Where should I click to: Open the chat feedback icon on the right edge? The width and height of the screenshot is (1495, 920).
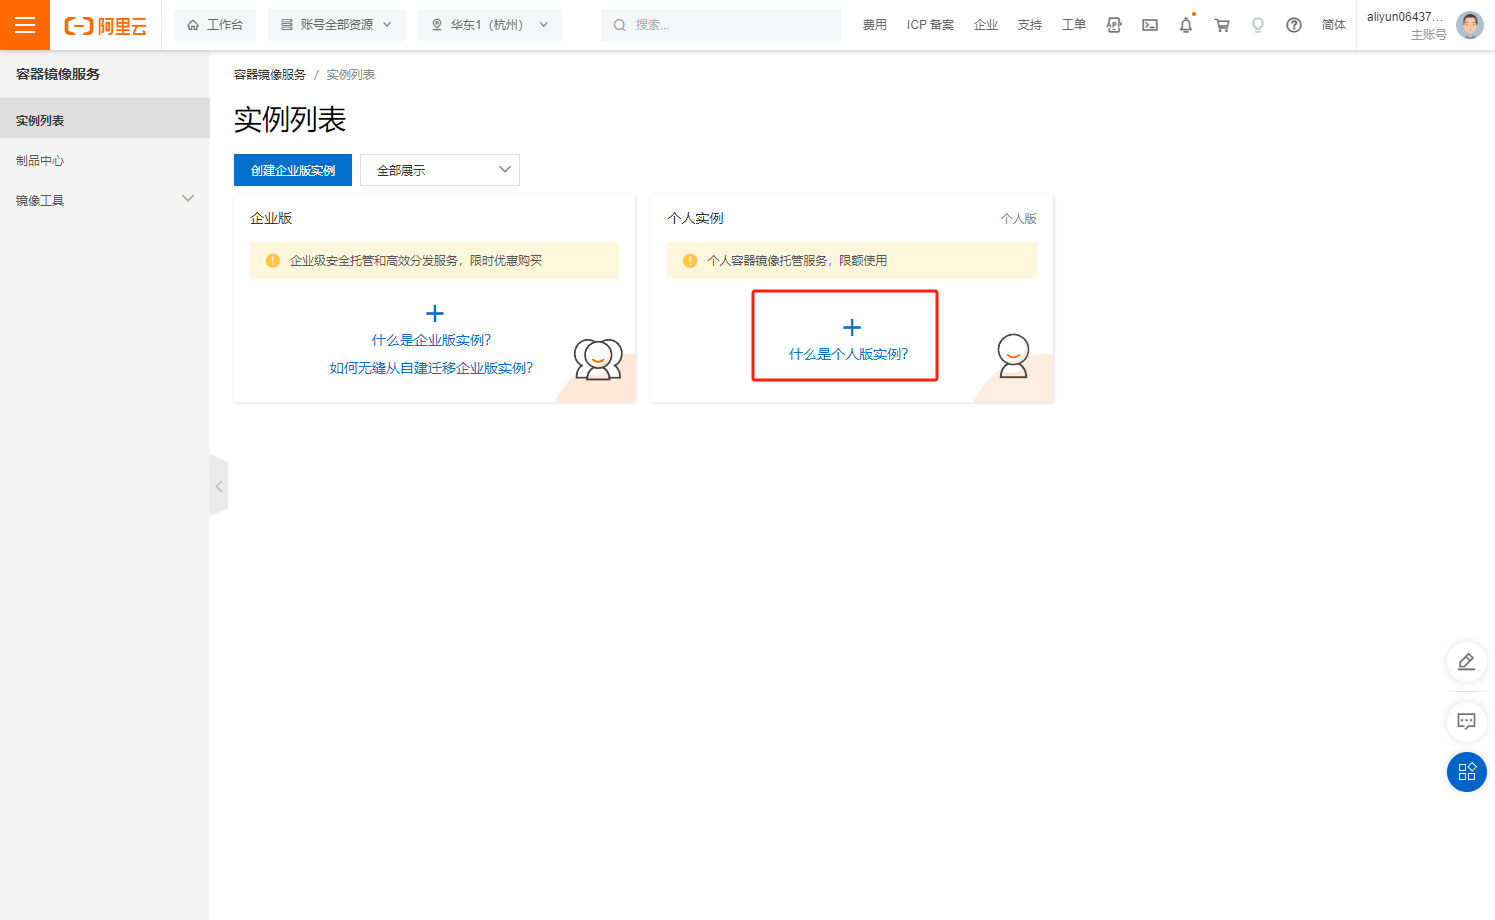(x=1466, y=722)
